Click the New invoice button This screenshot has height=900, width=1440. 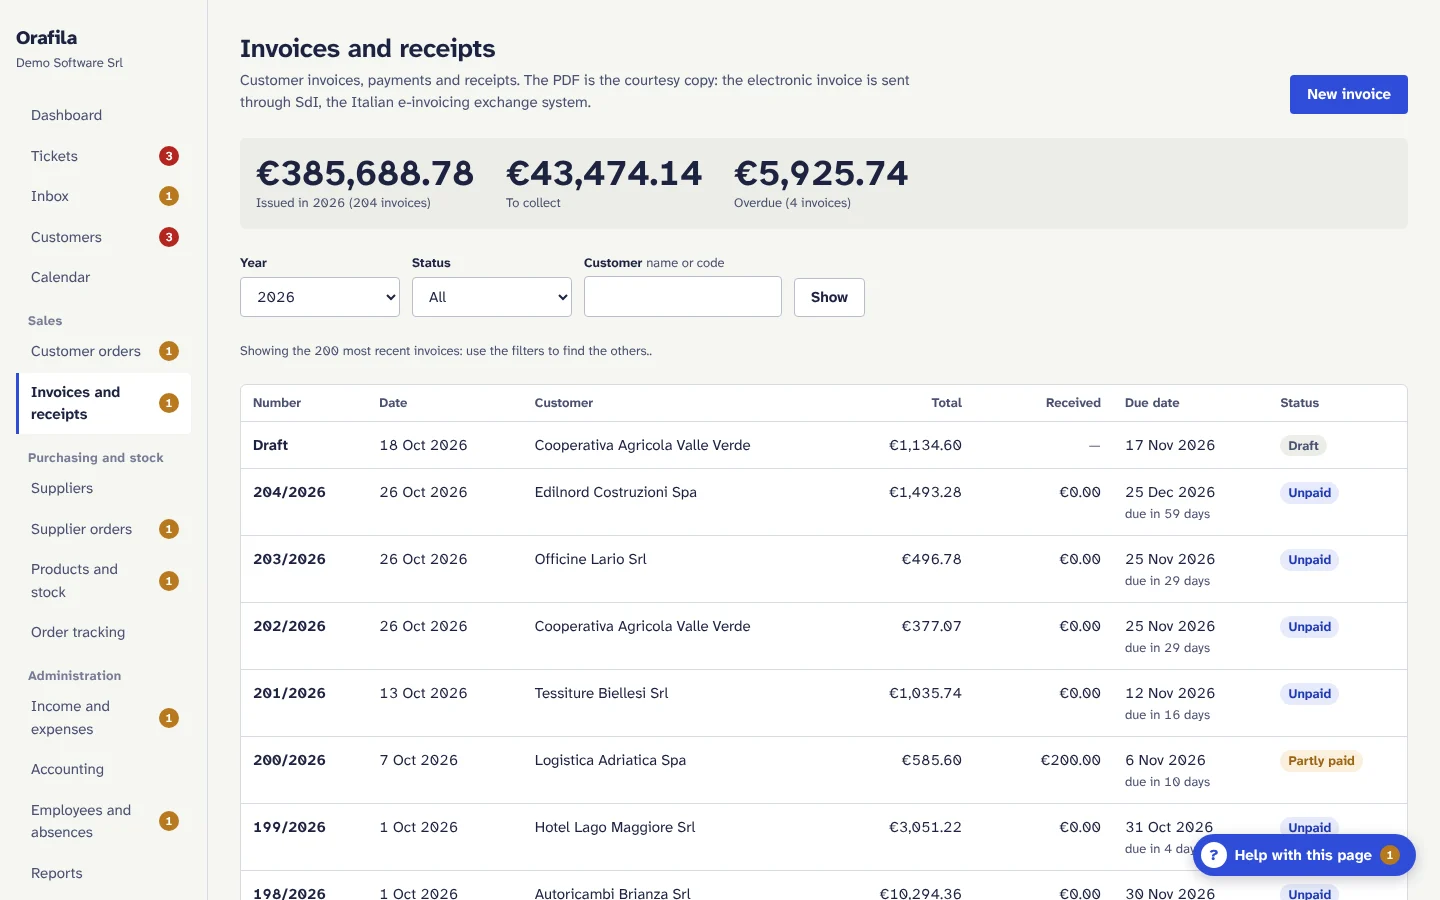pos(1348,94)
